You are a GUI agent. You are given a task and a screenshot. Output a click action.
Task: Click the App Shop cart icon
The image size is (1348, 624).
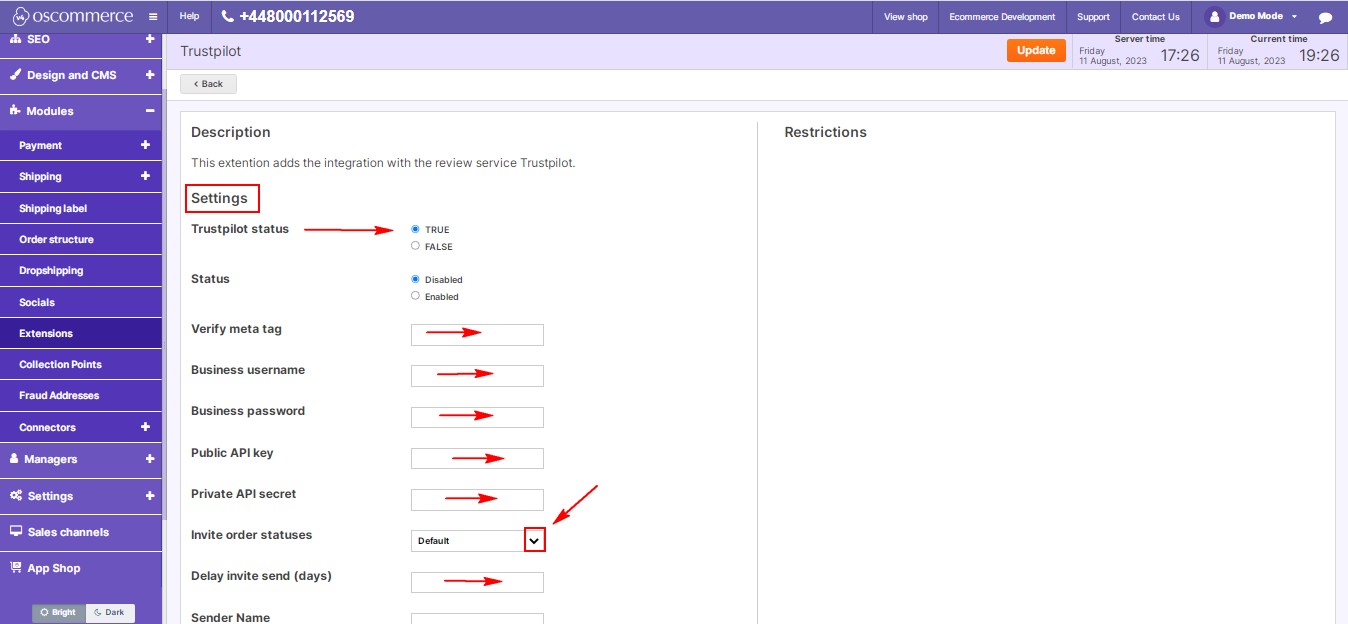click(x=16, y=566)
